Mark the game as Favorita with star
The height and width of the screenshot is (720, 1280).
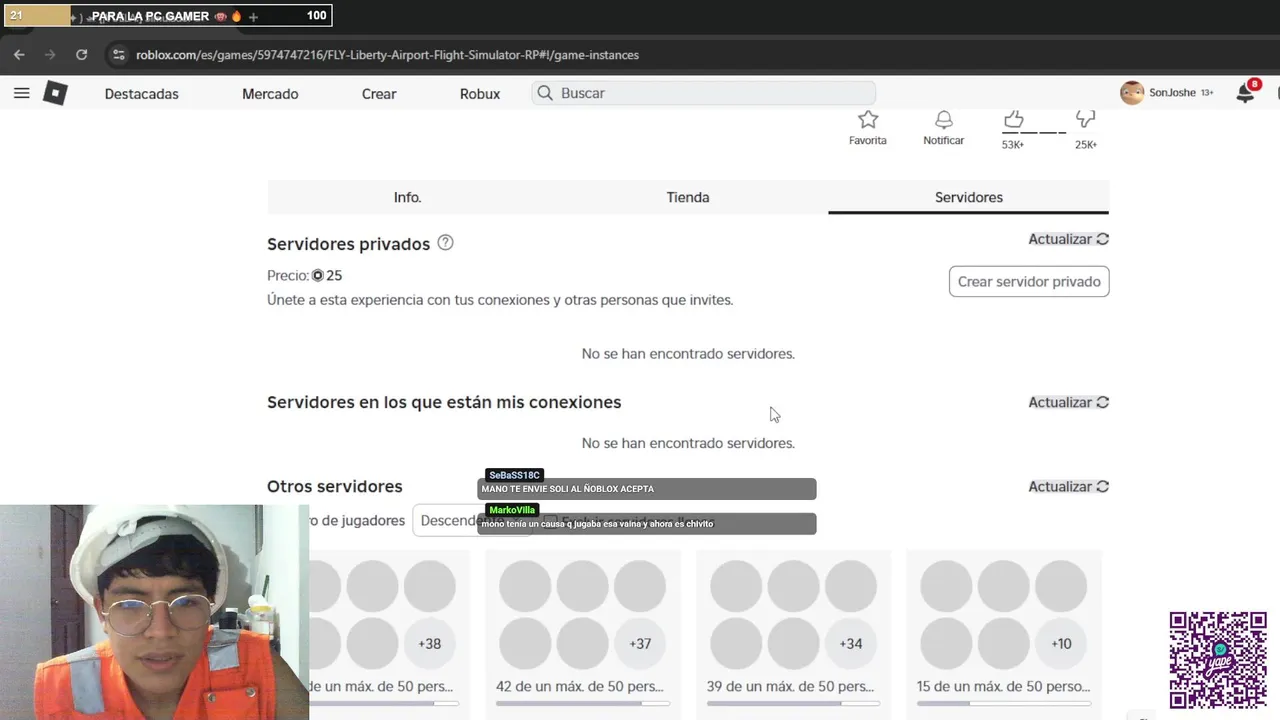(868, 120)
